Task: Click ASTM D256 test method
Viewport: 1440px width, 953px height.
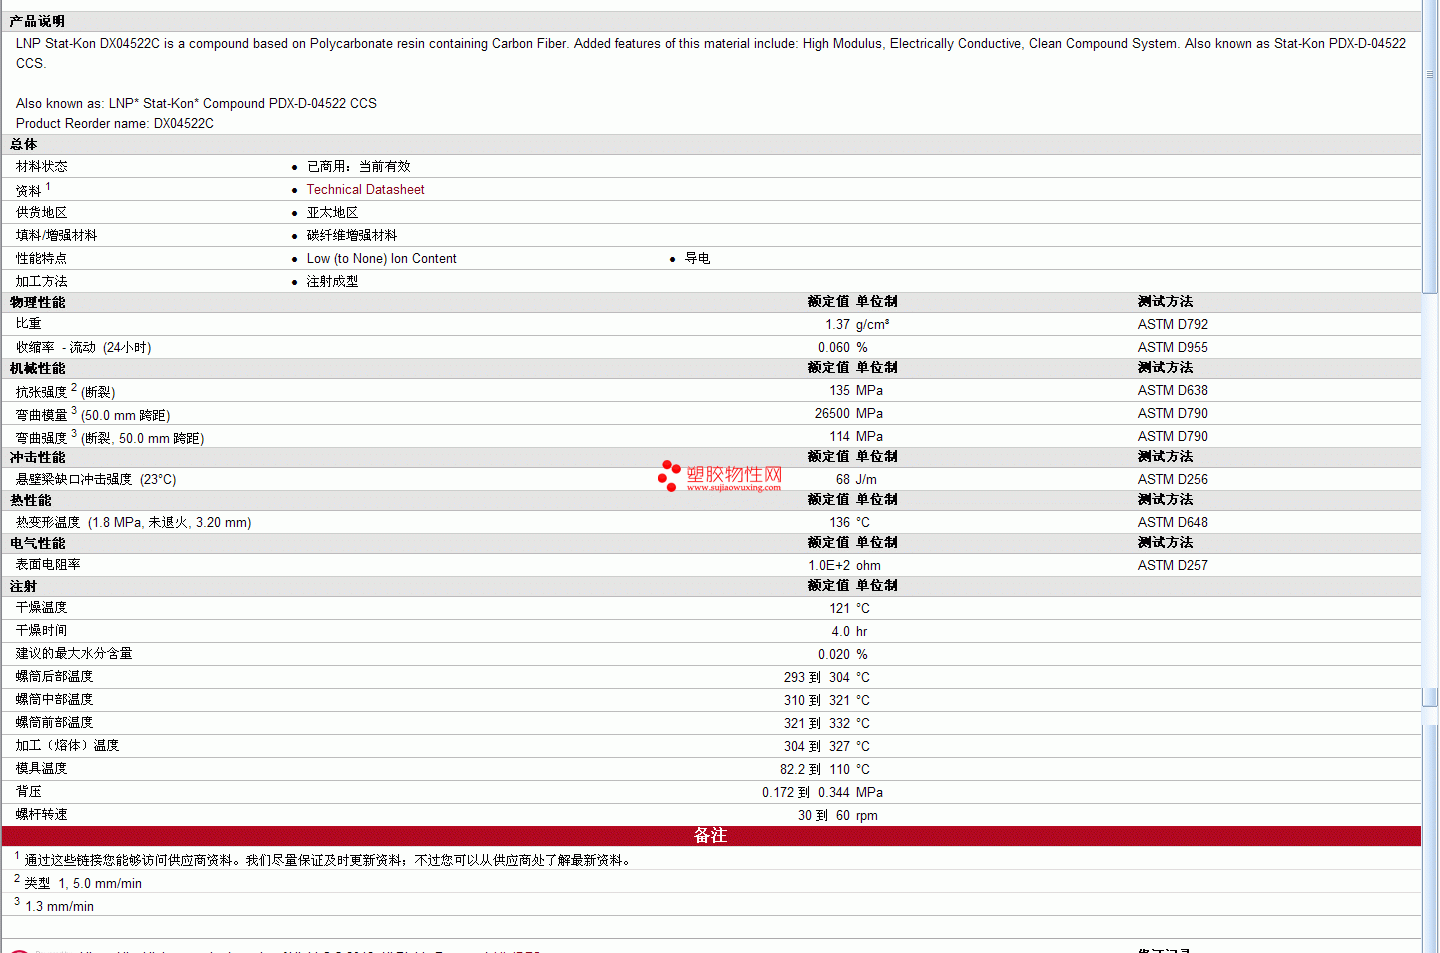Action: point(1172,479)
